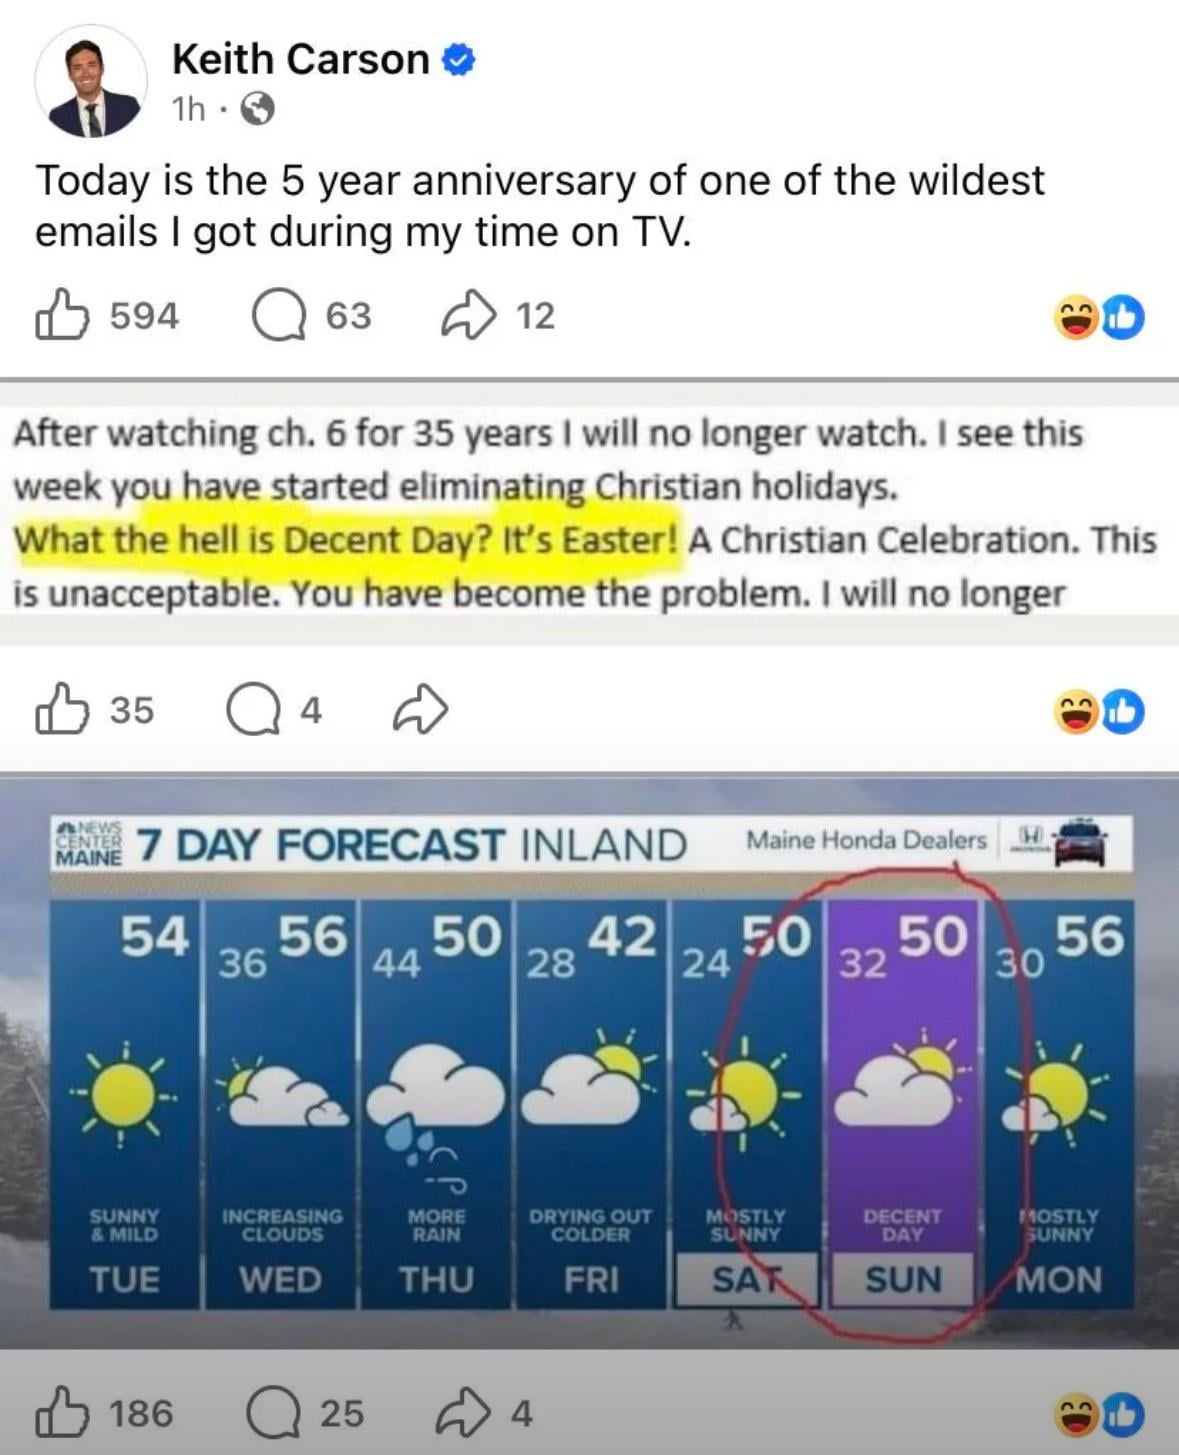View reactions on the email image
The image size is (1179, 1455).
click(1099, 712)
